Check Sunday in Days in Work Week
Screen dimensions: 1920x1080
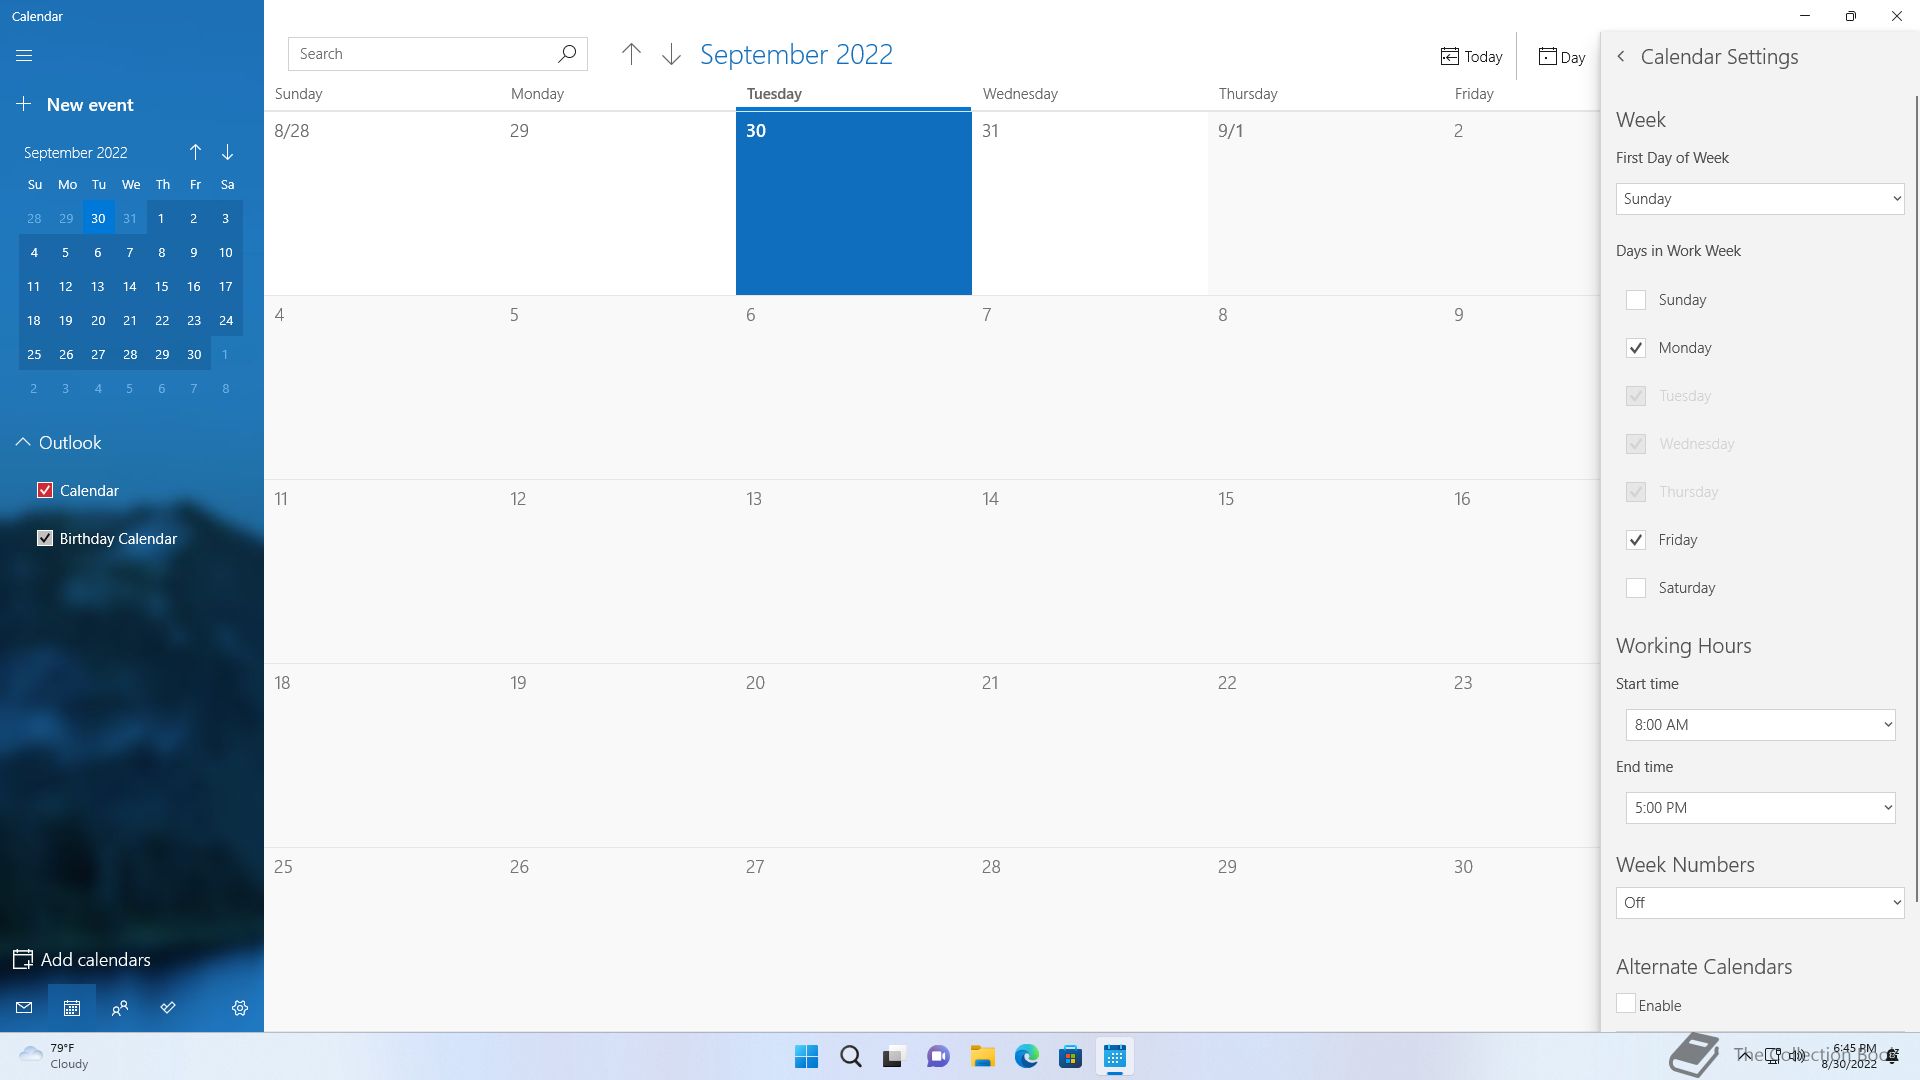point(1636,300)
